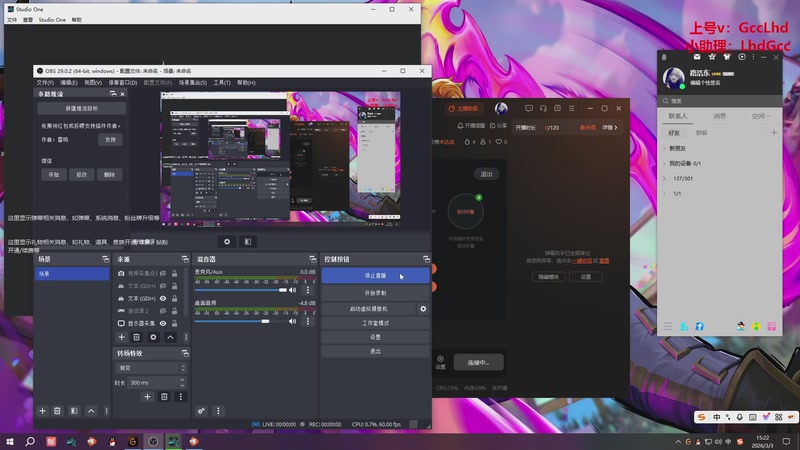800x450 pixels.
Task: Open OBS Scene Collection menu
Action: 193,83
